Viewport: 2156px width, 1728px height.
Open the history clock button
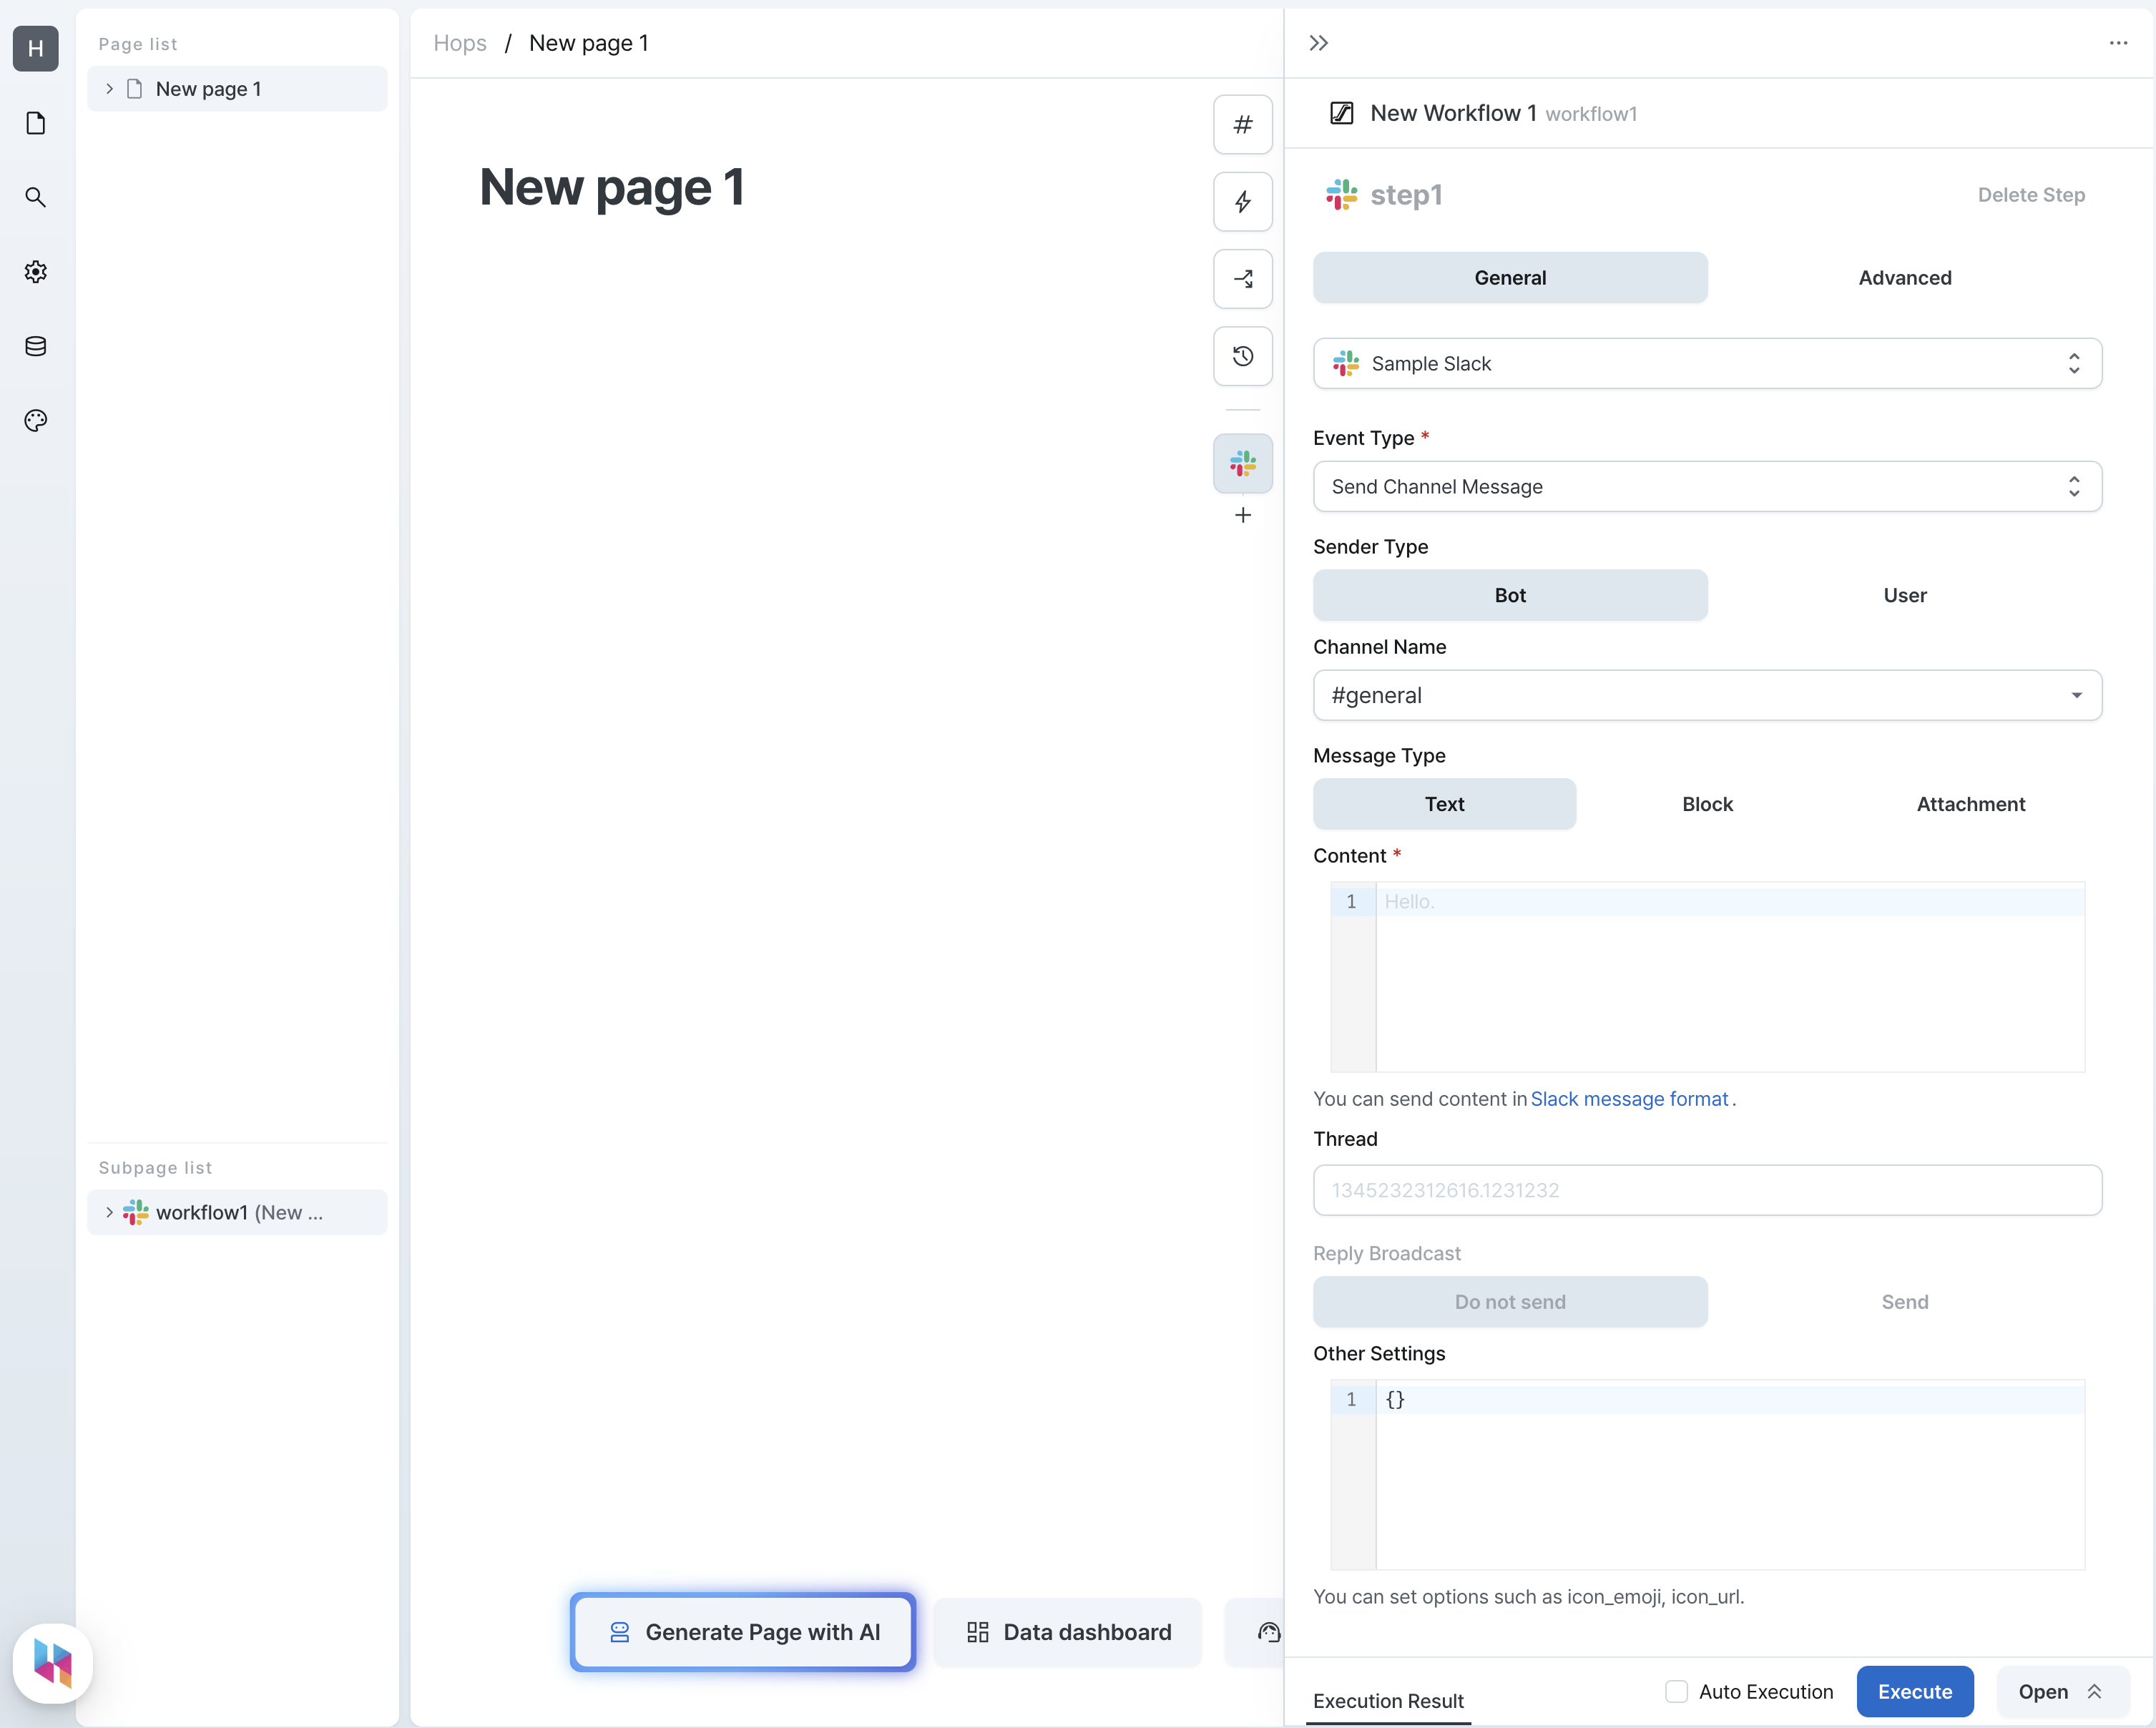click(x=1242, y=356)
